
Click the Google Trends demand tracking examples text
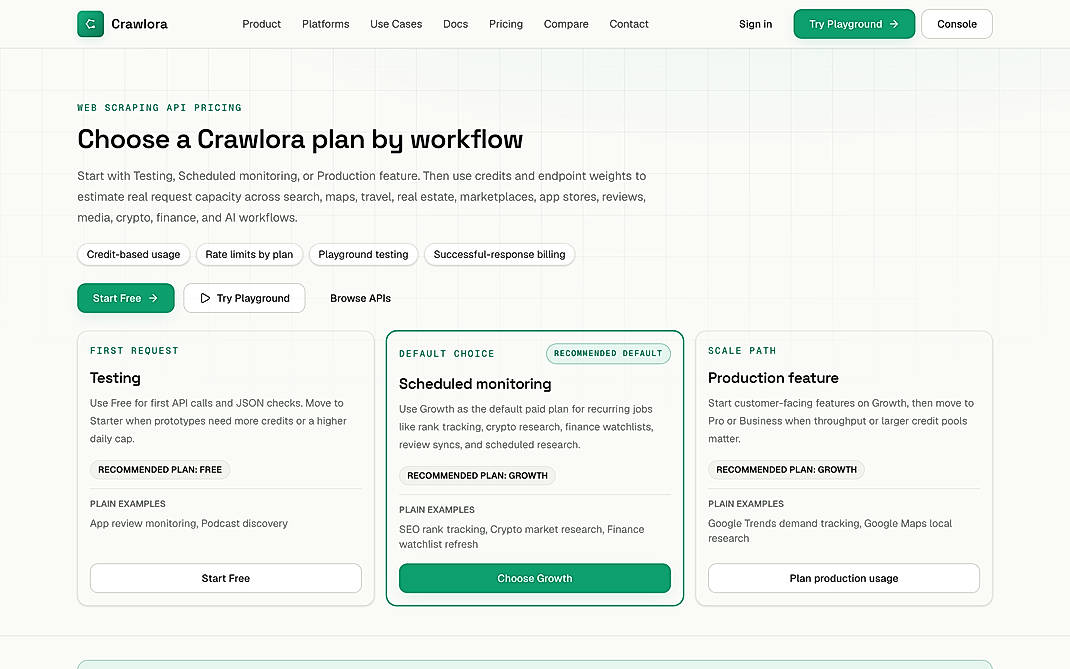coord(830,530)
